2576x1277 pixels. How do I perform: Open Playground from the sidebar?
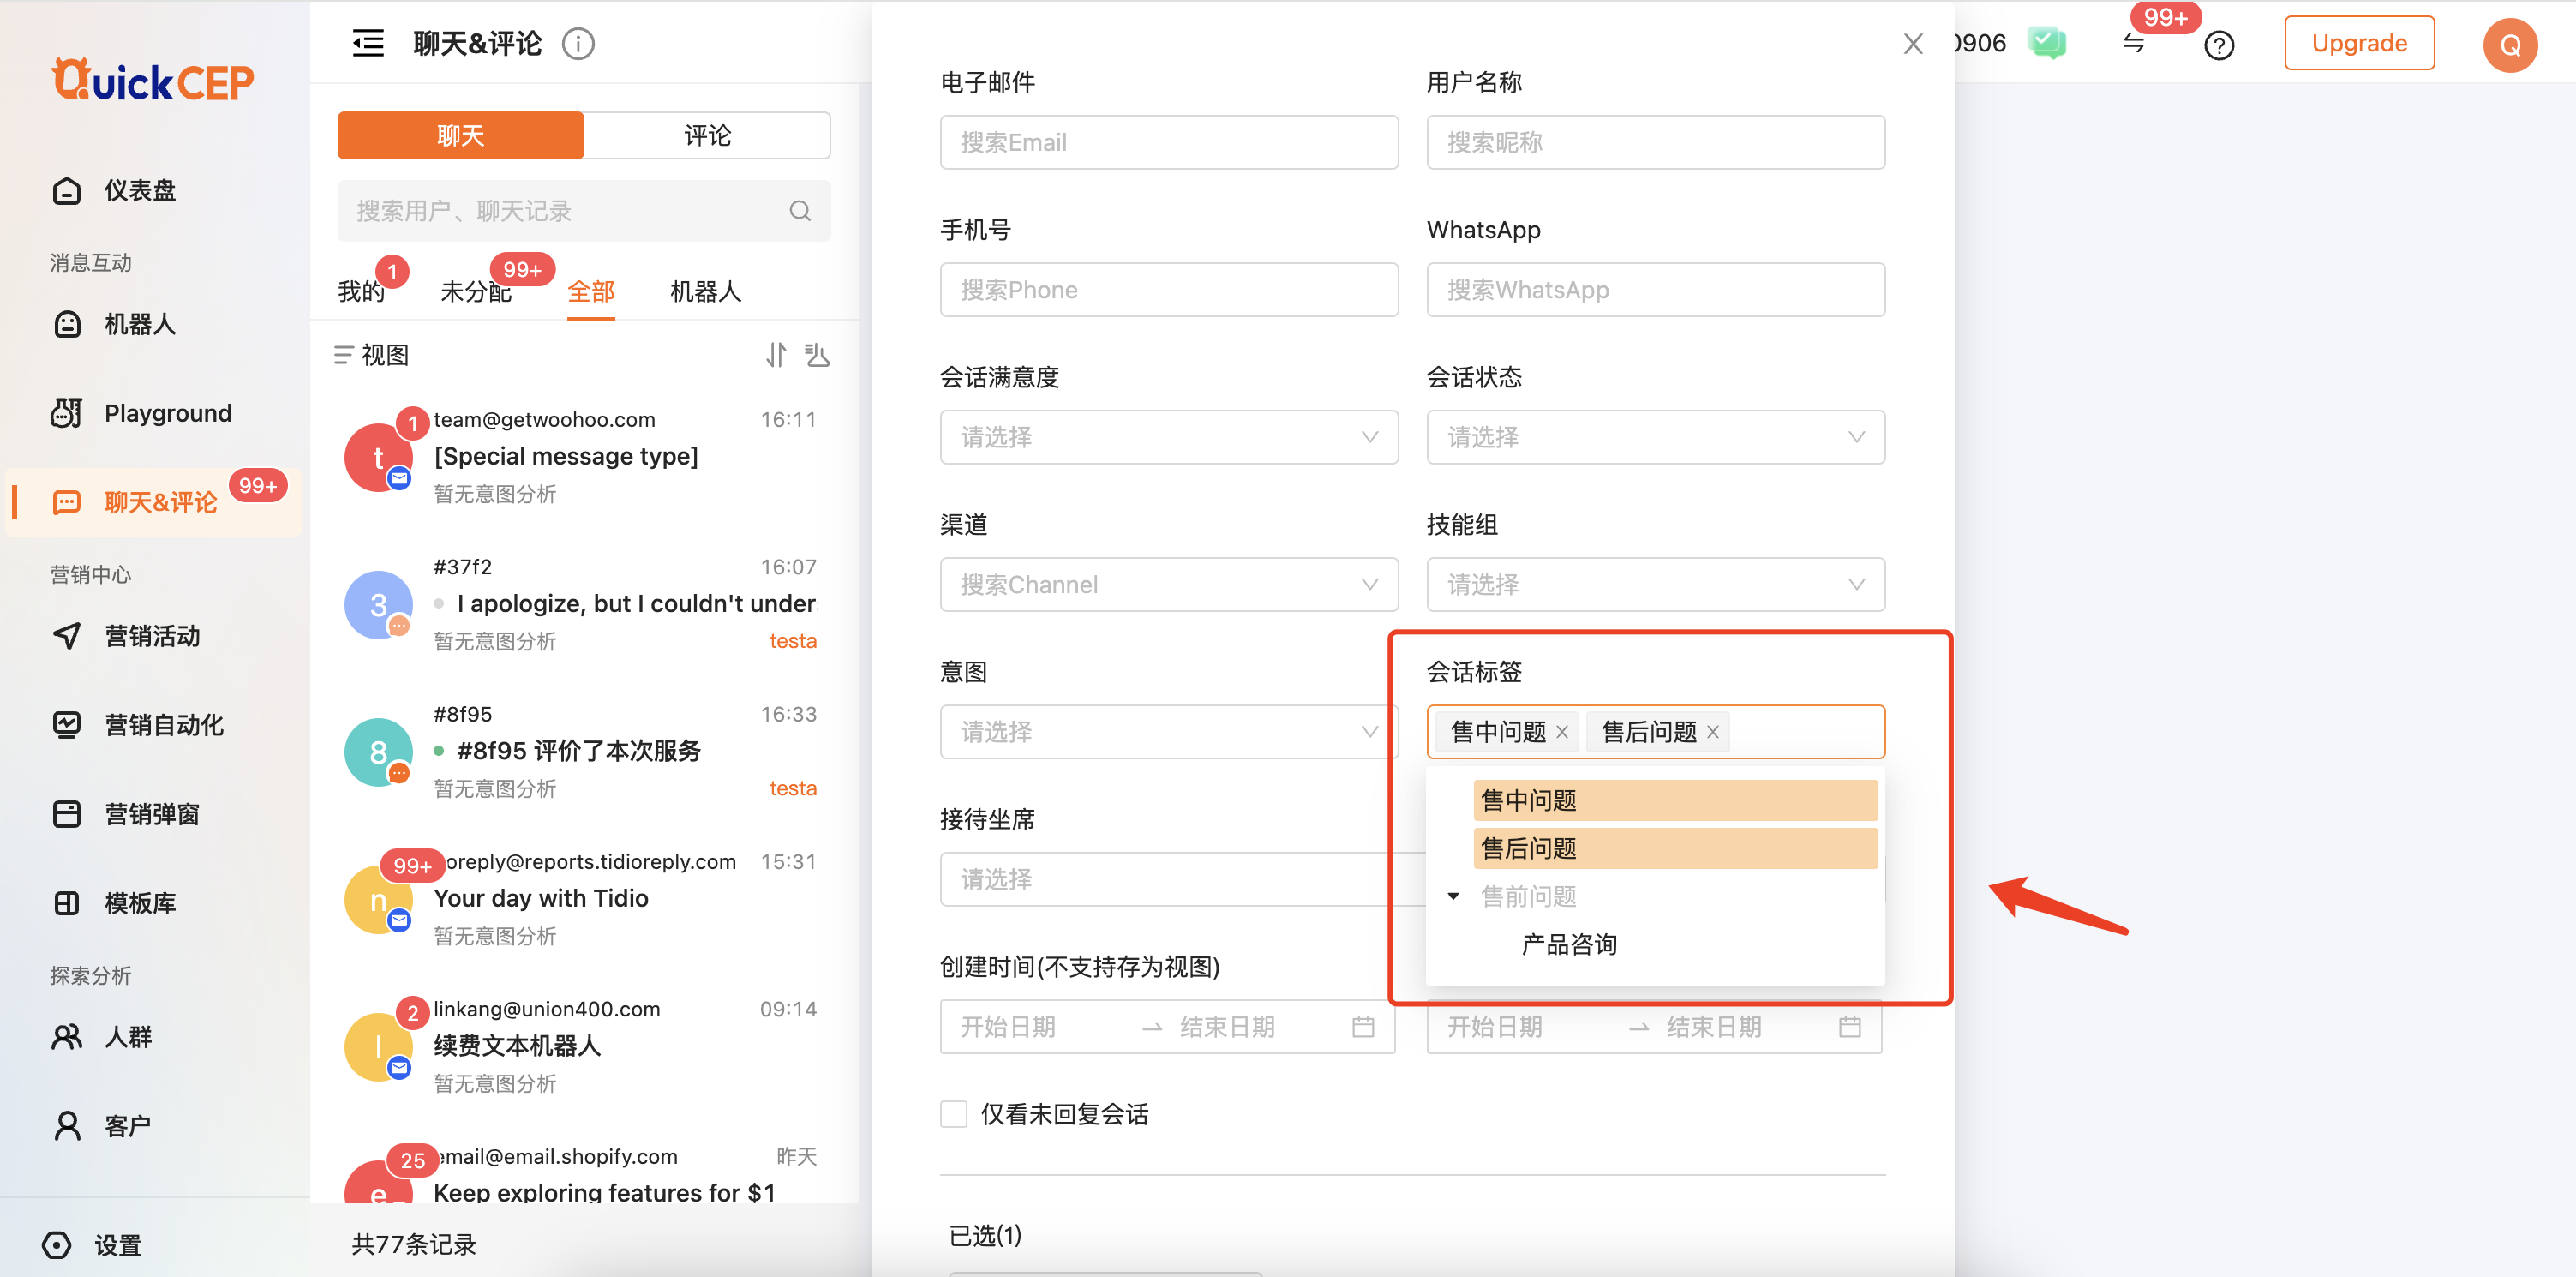(x=167, y=413)
